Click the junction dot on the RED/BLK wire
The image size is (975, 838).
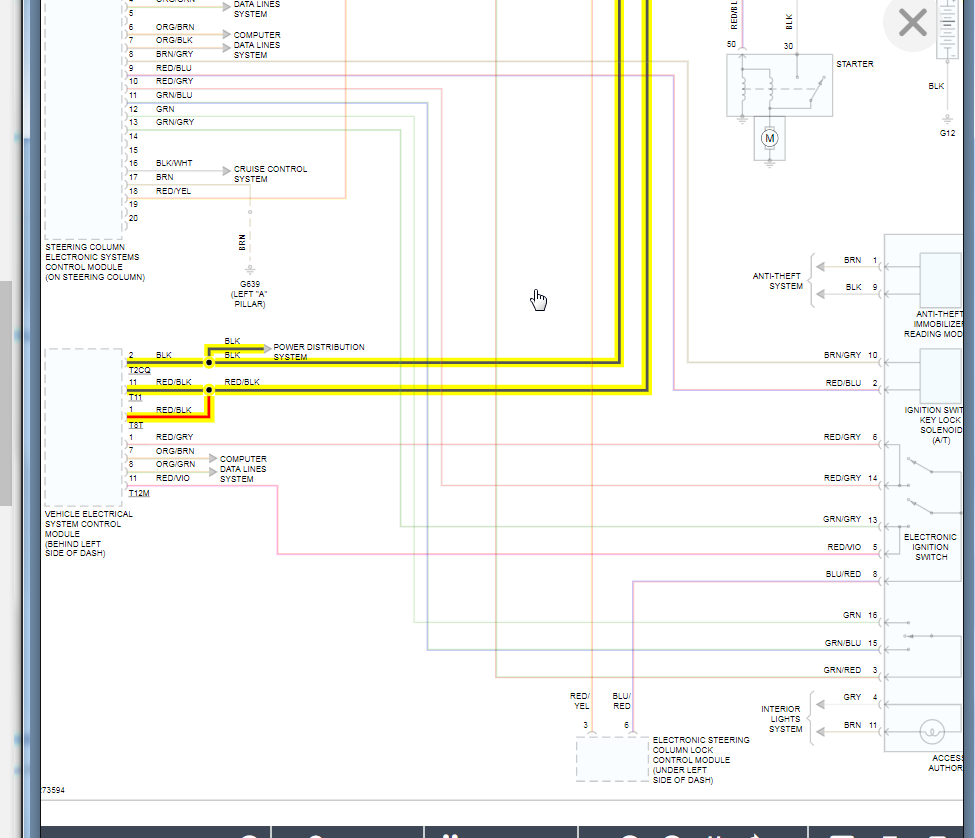pos(209,390)
